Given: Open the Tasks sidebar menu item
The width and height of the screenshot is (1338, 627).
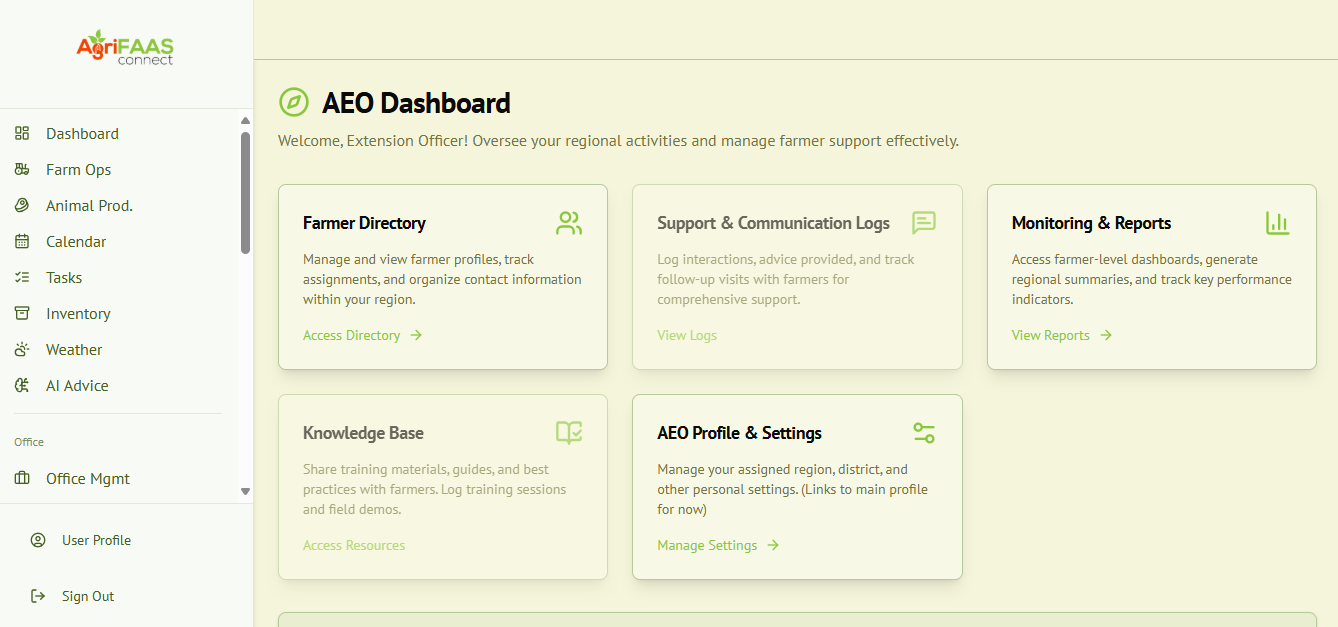Looking at the screenshot, I should [x=64, y=278].
